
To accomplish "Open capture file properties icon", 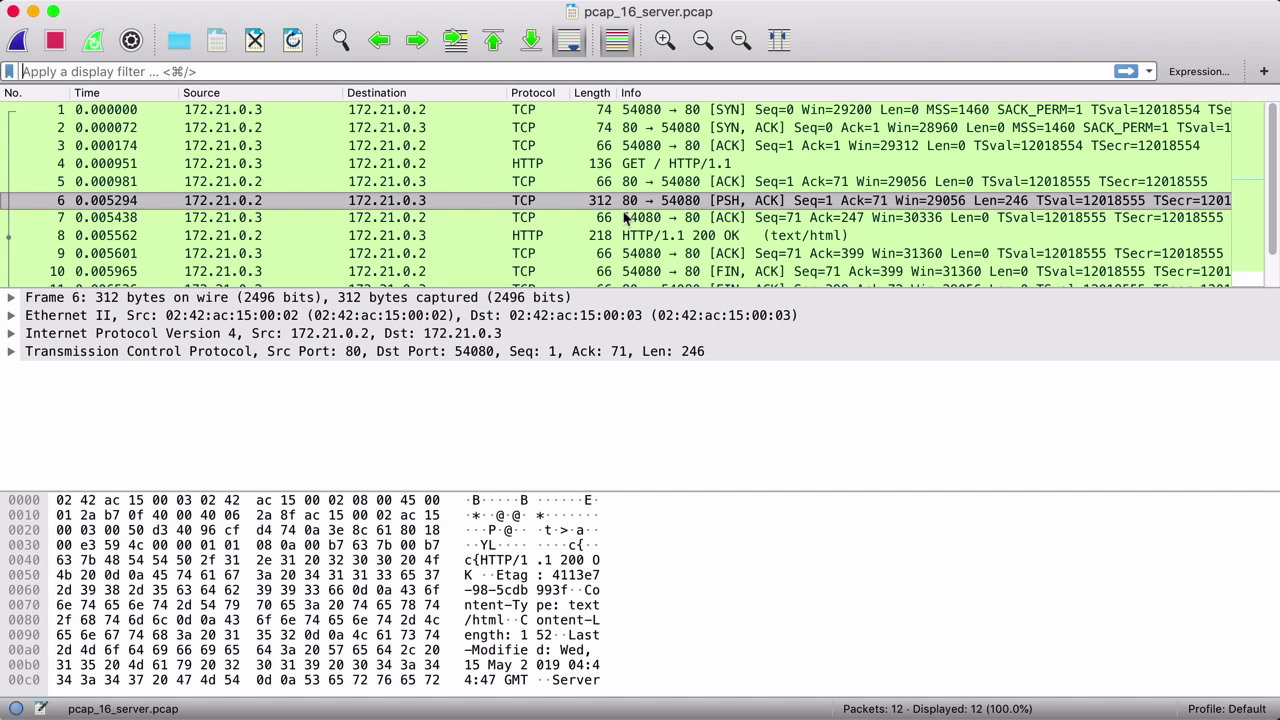I will (40, 709).
